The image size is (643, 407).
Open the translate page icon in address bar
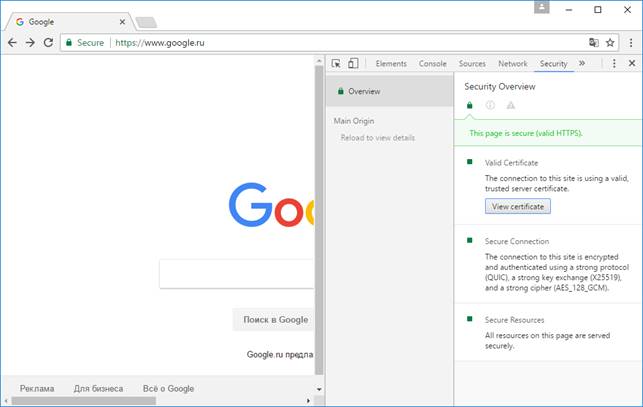pyautogui.click(x=593, y=43)
